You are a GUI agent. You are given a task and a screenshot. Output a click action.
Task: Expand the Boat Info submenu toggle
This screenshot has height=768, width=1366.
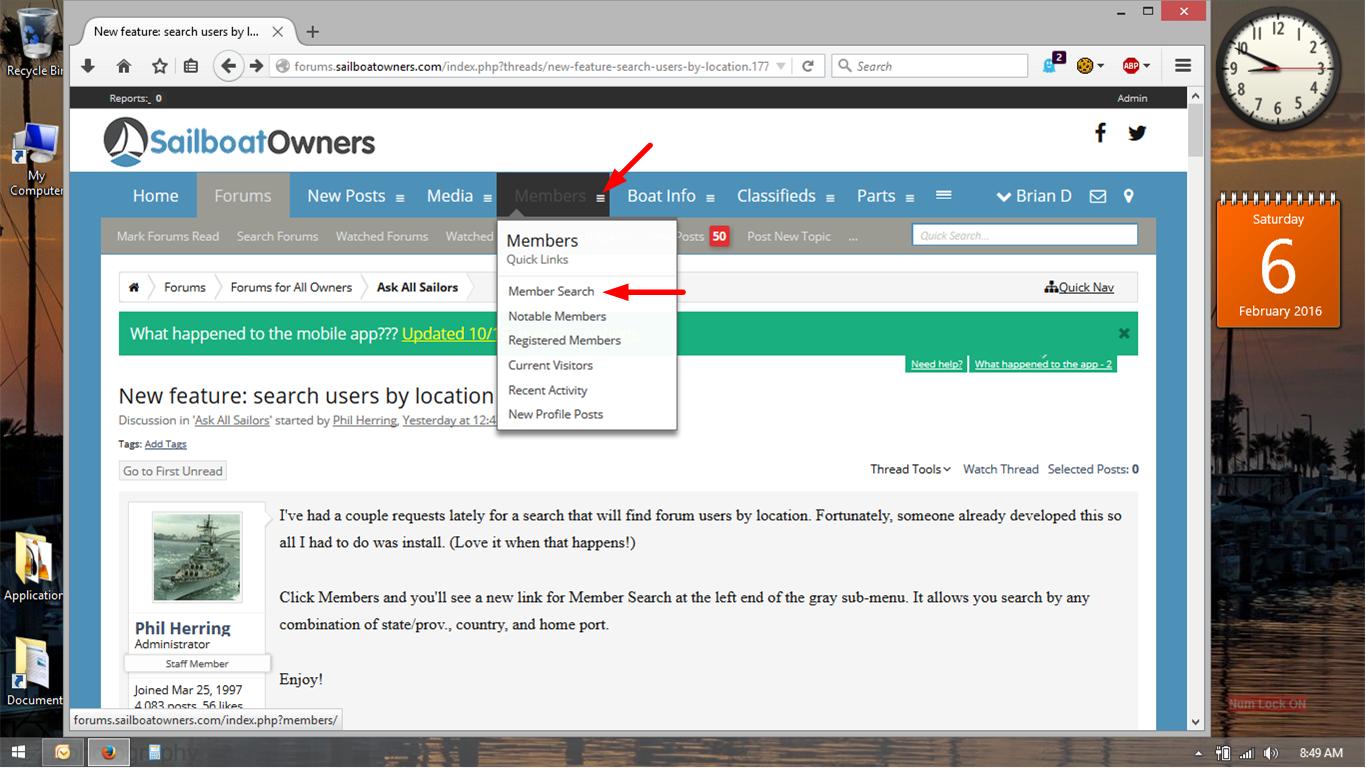(x=710, y=198)
